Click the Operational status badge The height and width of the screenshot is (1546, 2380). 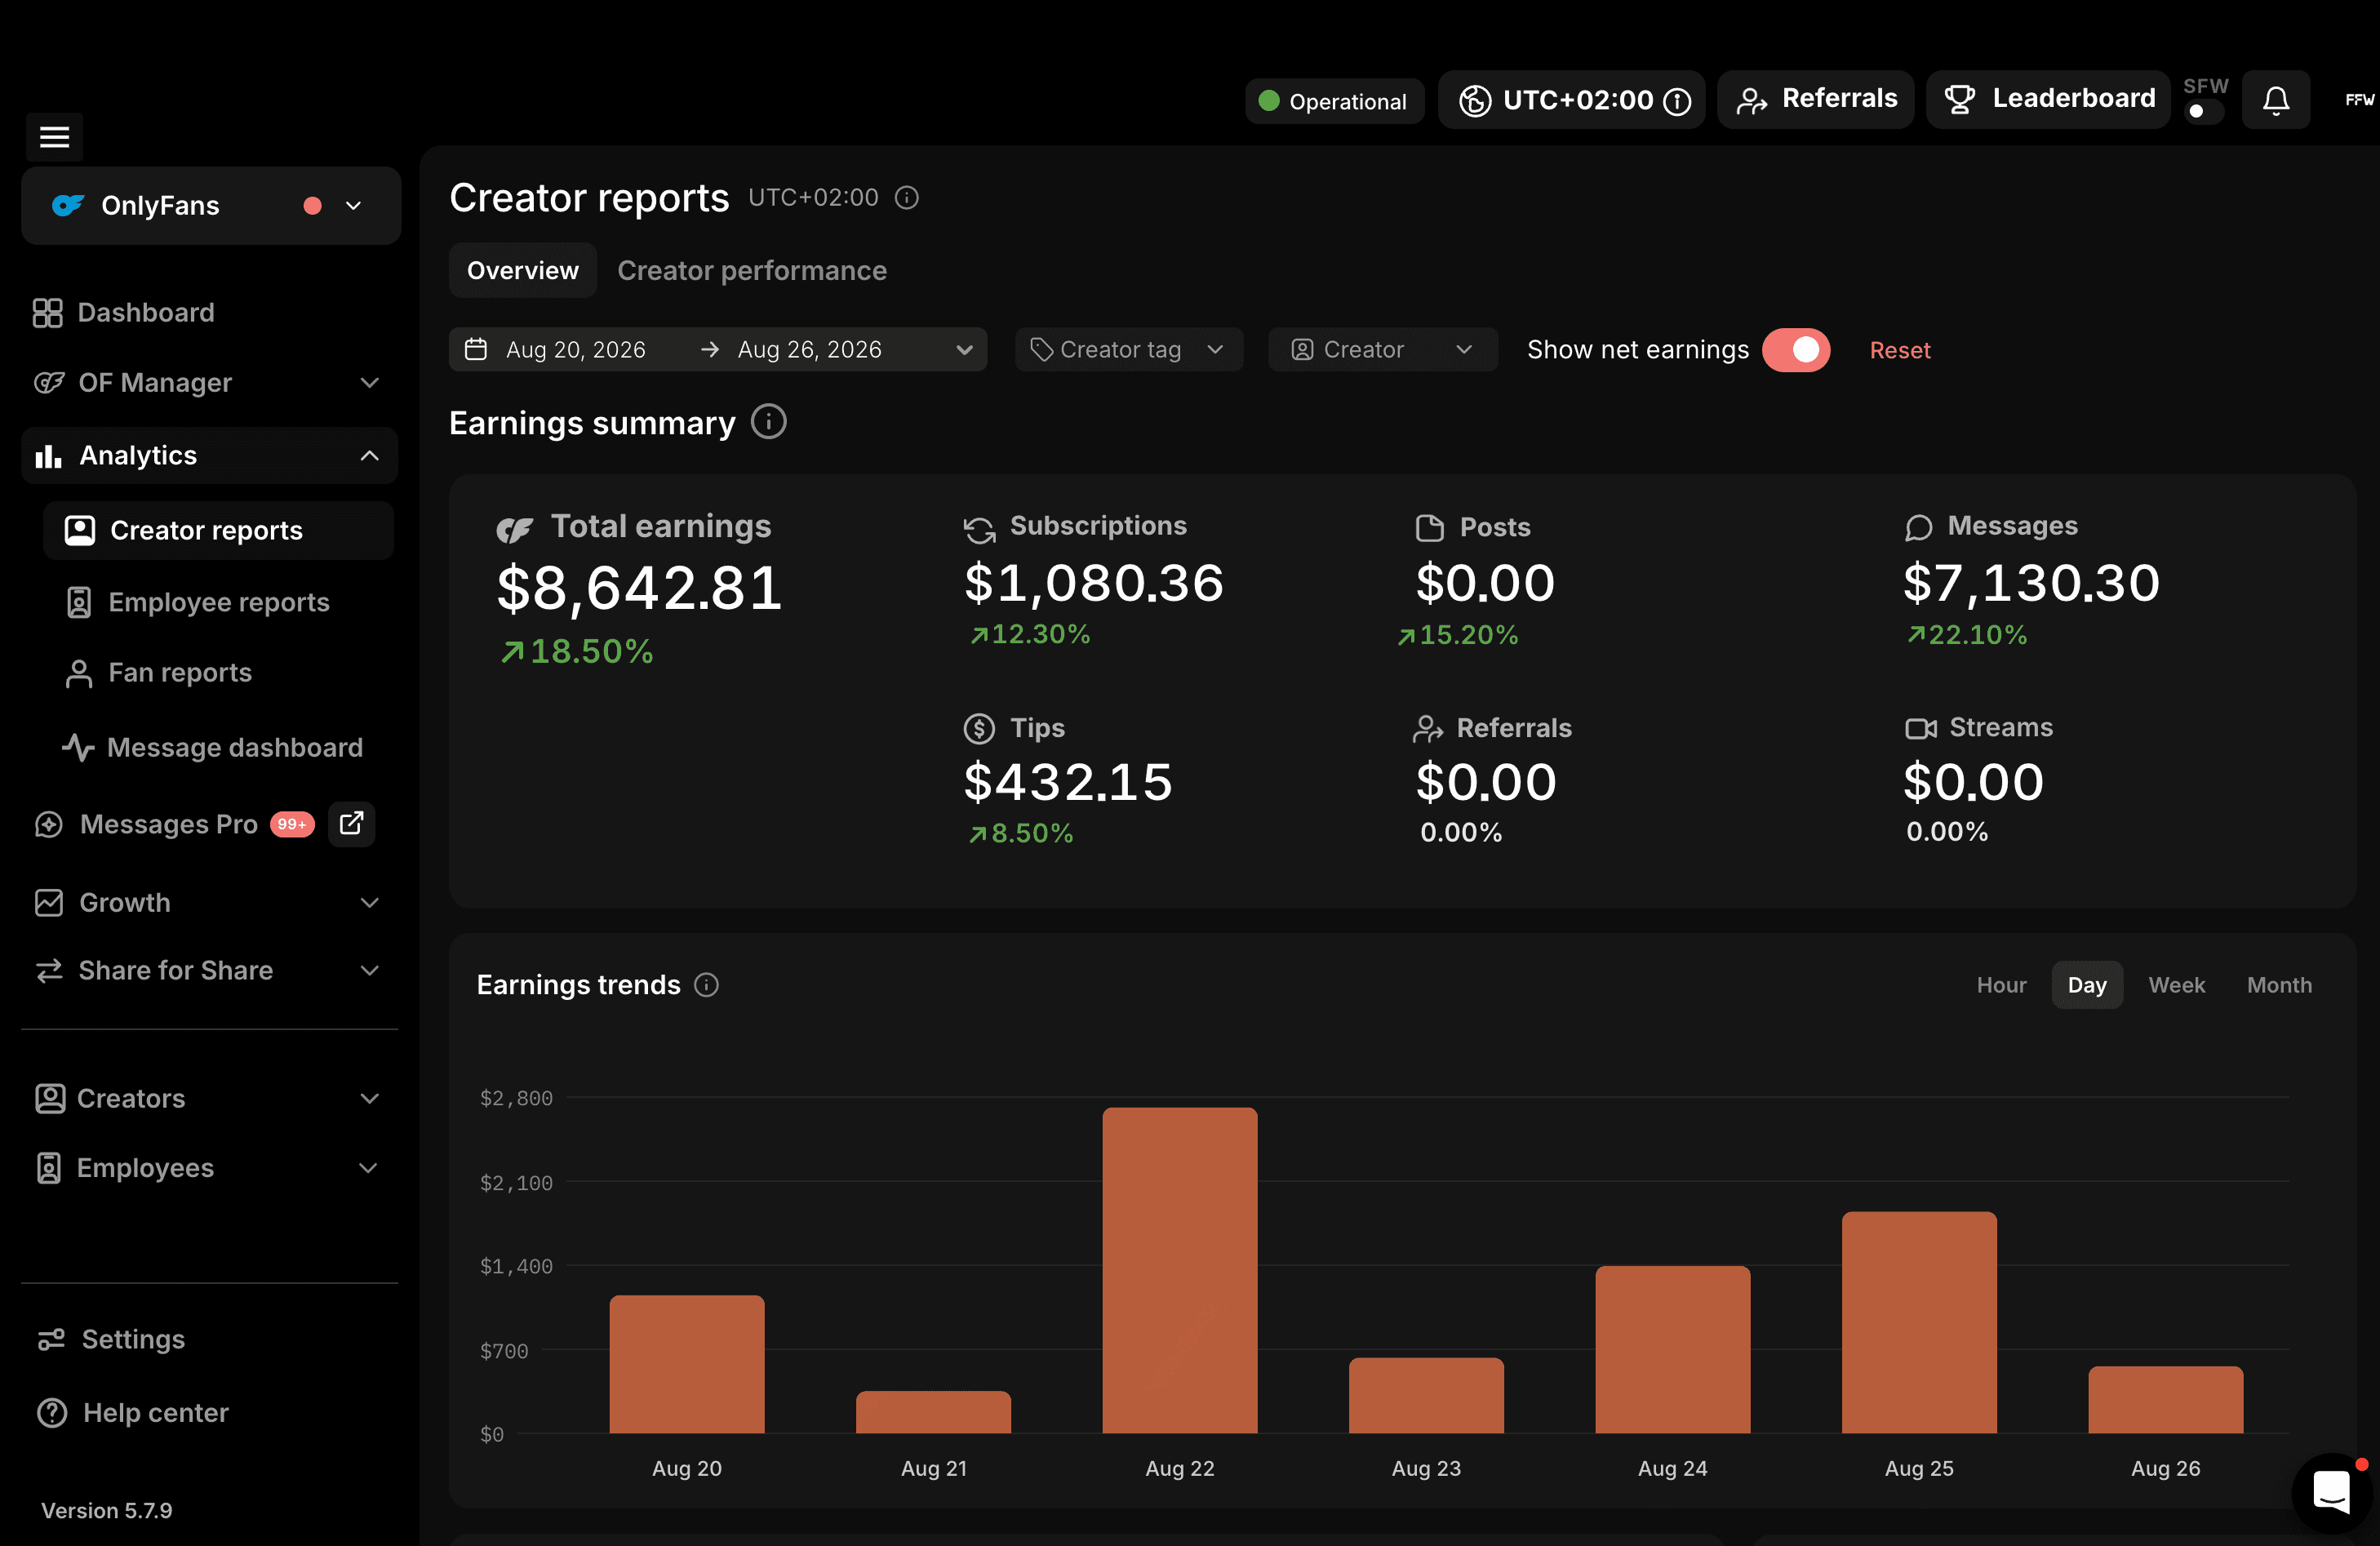pyautogui.click(x=1334, y=101)
